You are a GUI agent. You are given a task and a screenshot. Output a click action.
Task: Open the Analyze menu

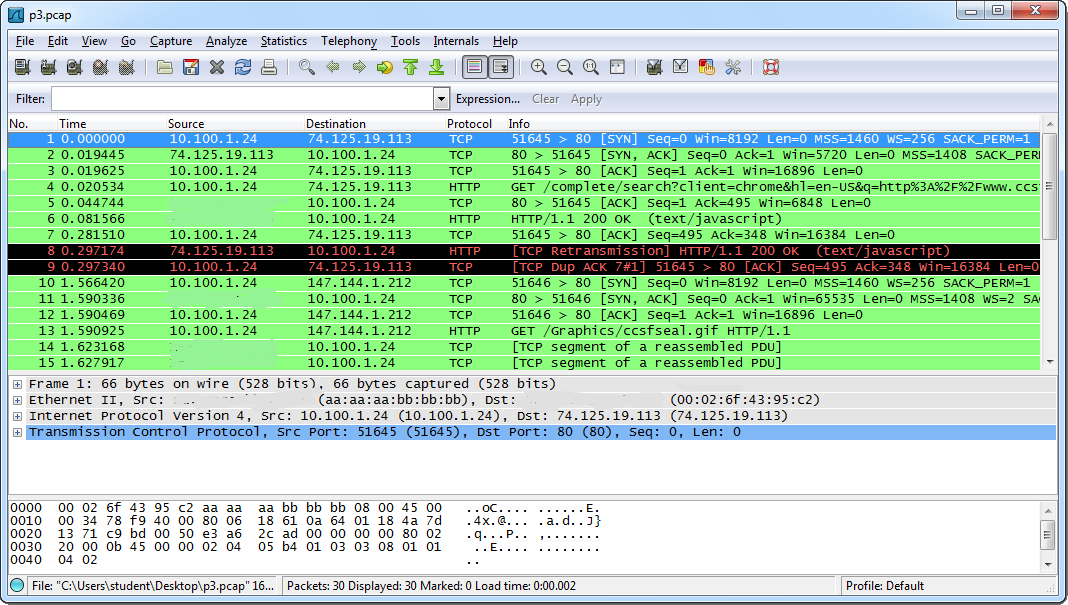[226, 41]
